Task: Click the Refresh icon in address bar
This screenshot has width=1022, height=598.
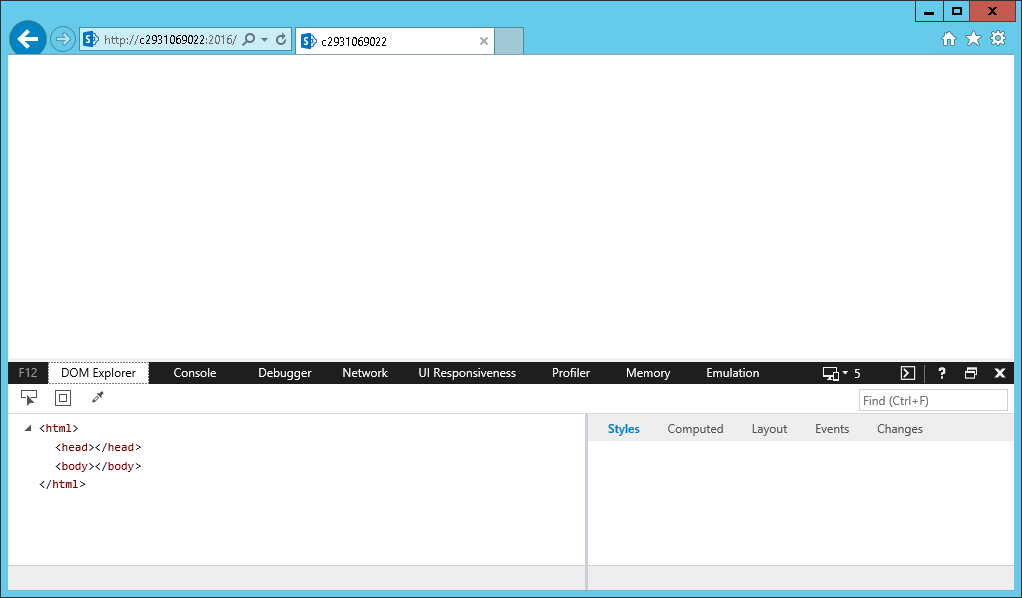Action: coord(281,40)
